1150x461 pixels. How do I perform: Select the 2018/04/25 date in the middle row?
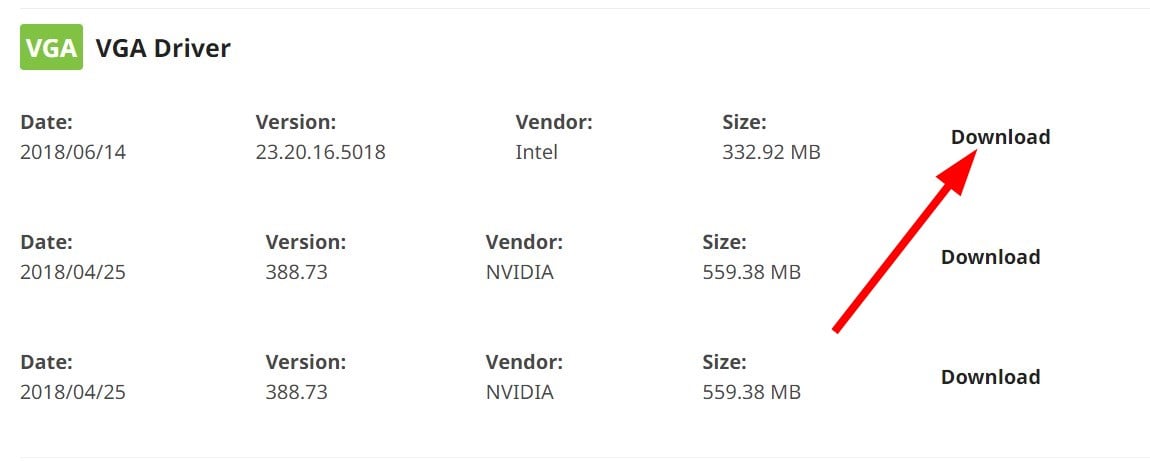click(73, 272)
